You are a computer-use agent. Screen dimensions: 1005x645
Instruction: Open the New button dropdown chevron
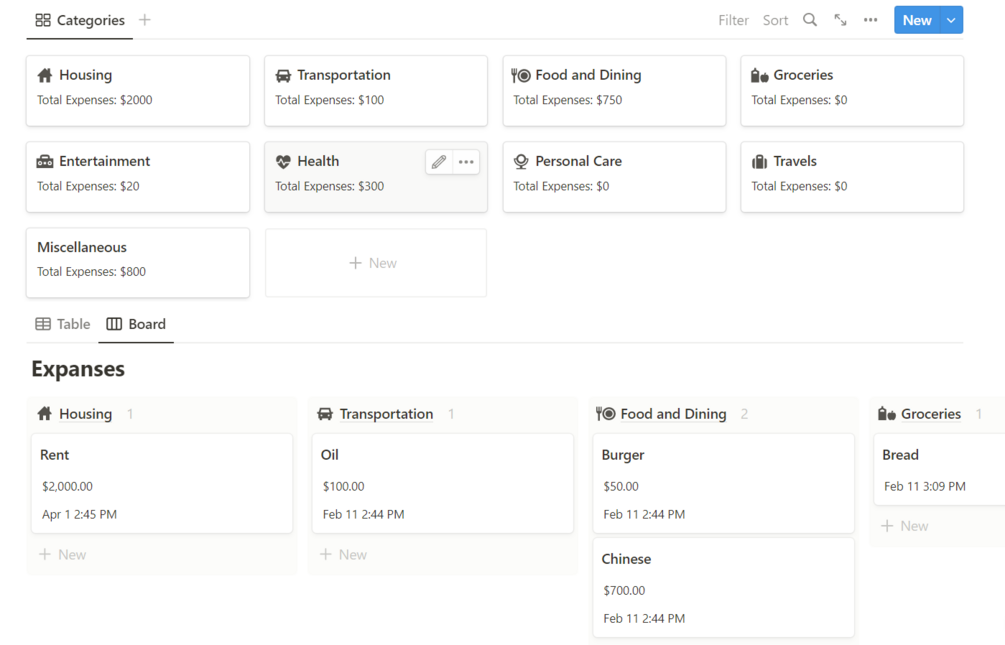[951, 19]
